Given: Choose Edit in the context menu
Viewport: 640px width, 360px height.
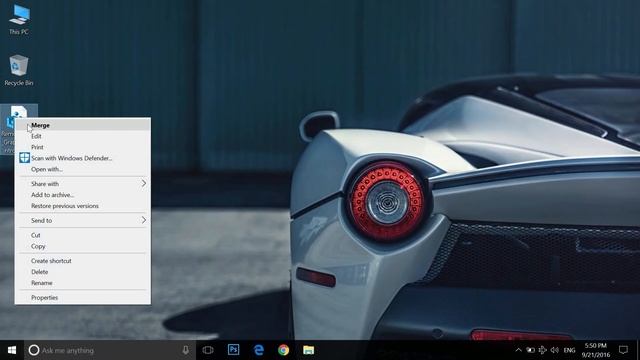Looking at the screenshot, I should [82, 136].
